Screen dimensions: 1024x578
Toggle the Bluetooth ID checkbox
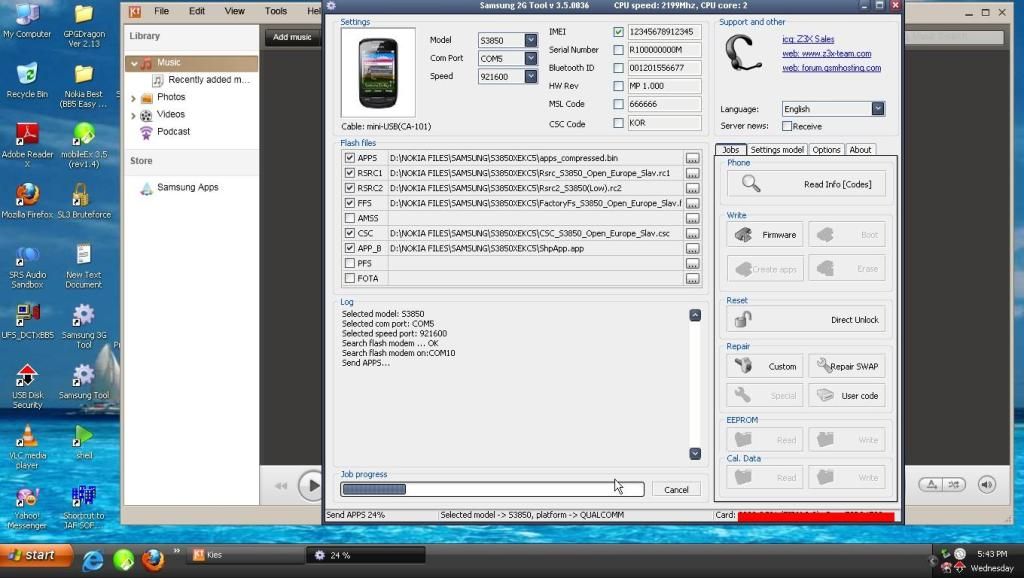tap(618, 68)
